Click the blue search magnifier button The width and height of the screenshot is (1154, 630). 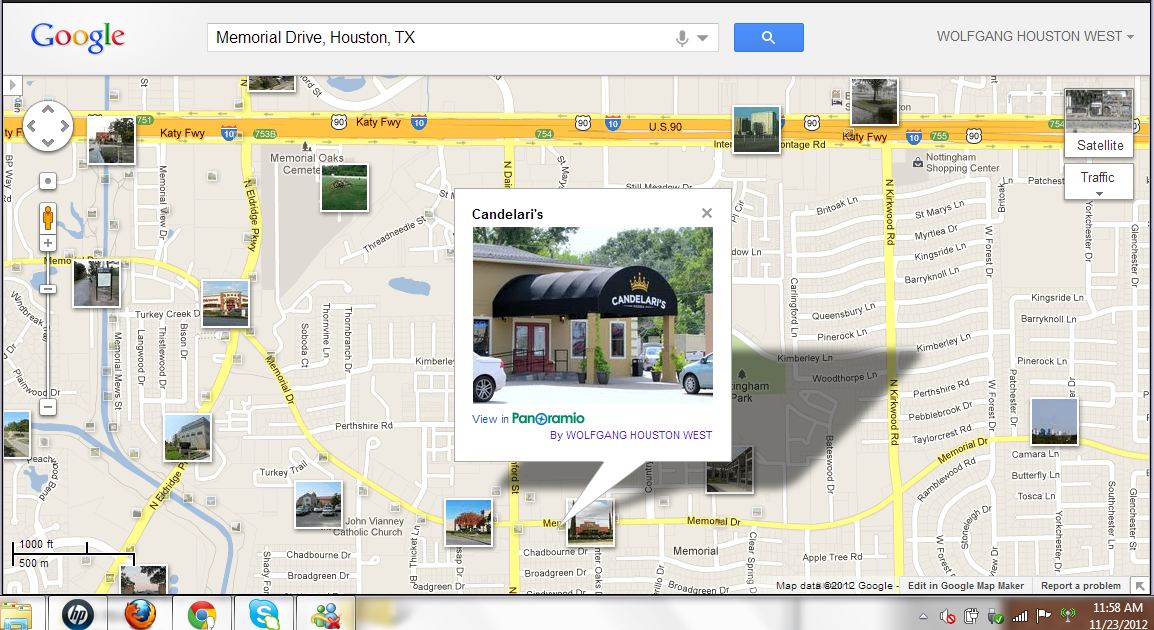coord(768,37)
